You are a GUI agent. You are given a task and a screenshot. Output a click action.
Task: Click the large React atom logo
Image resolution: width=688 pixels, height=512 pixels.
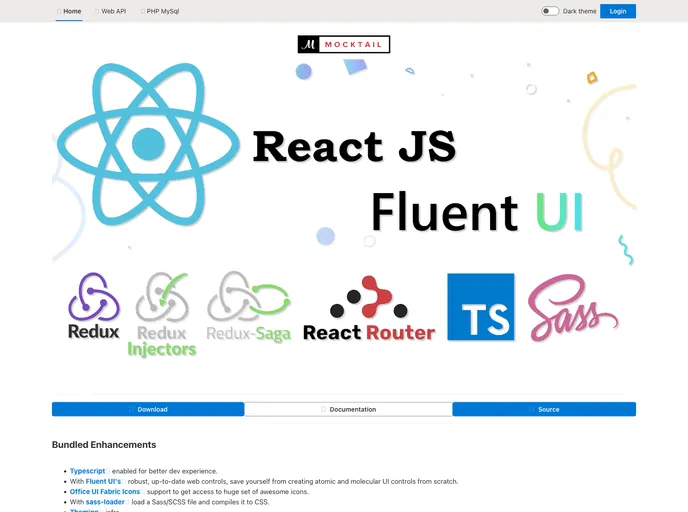[x=148, y=144]
